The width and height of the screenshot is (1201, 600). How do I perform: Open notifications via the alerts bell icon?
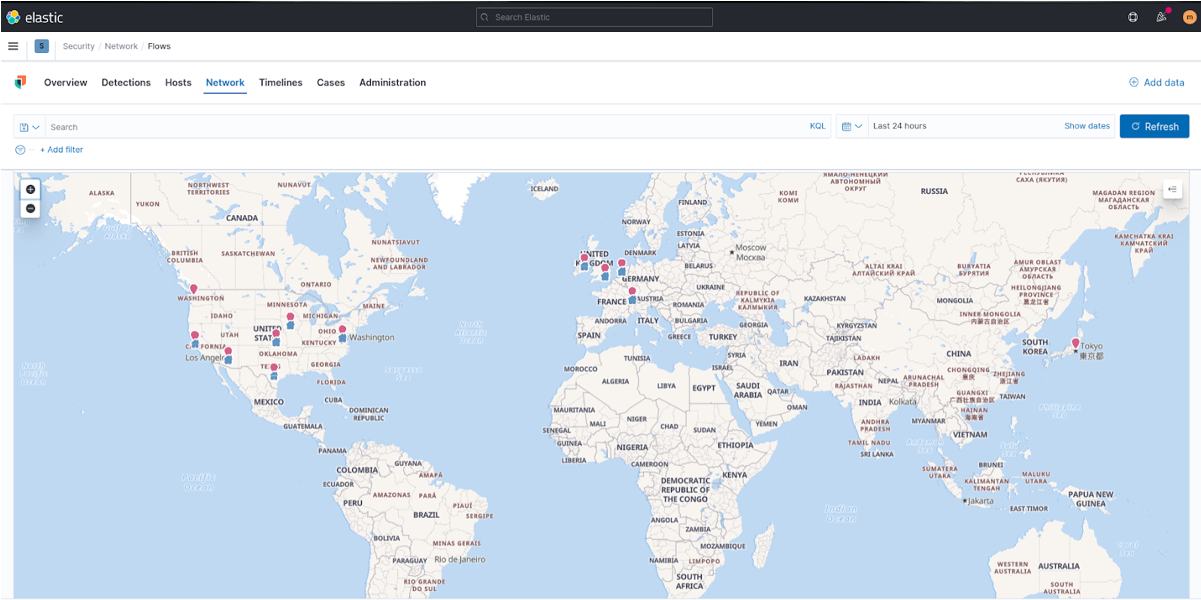coord(1161,17)
